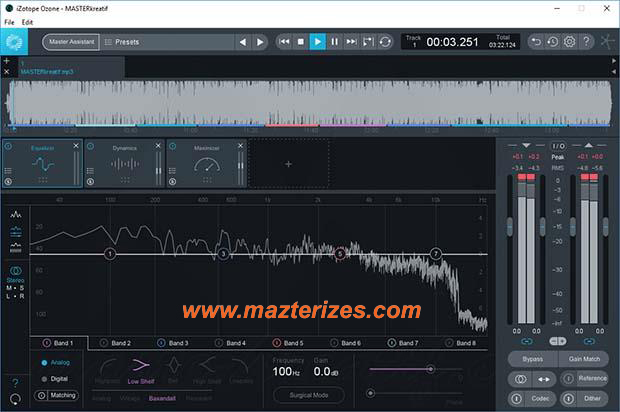Open the Edit menu
Screen dimensions: 620x412
pos(27,23)
